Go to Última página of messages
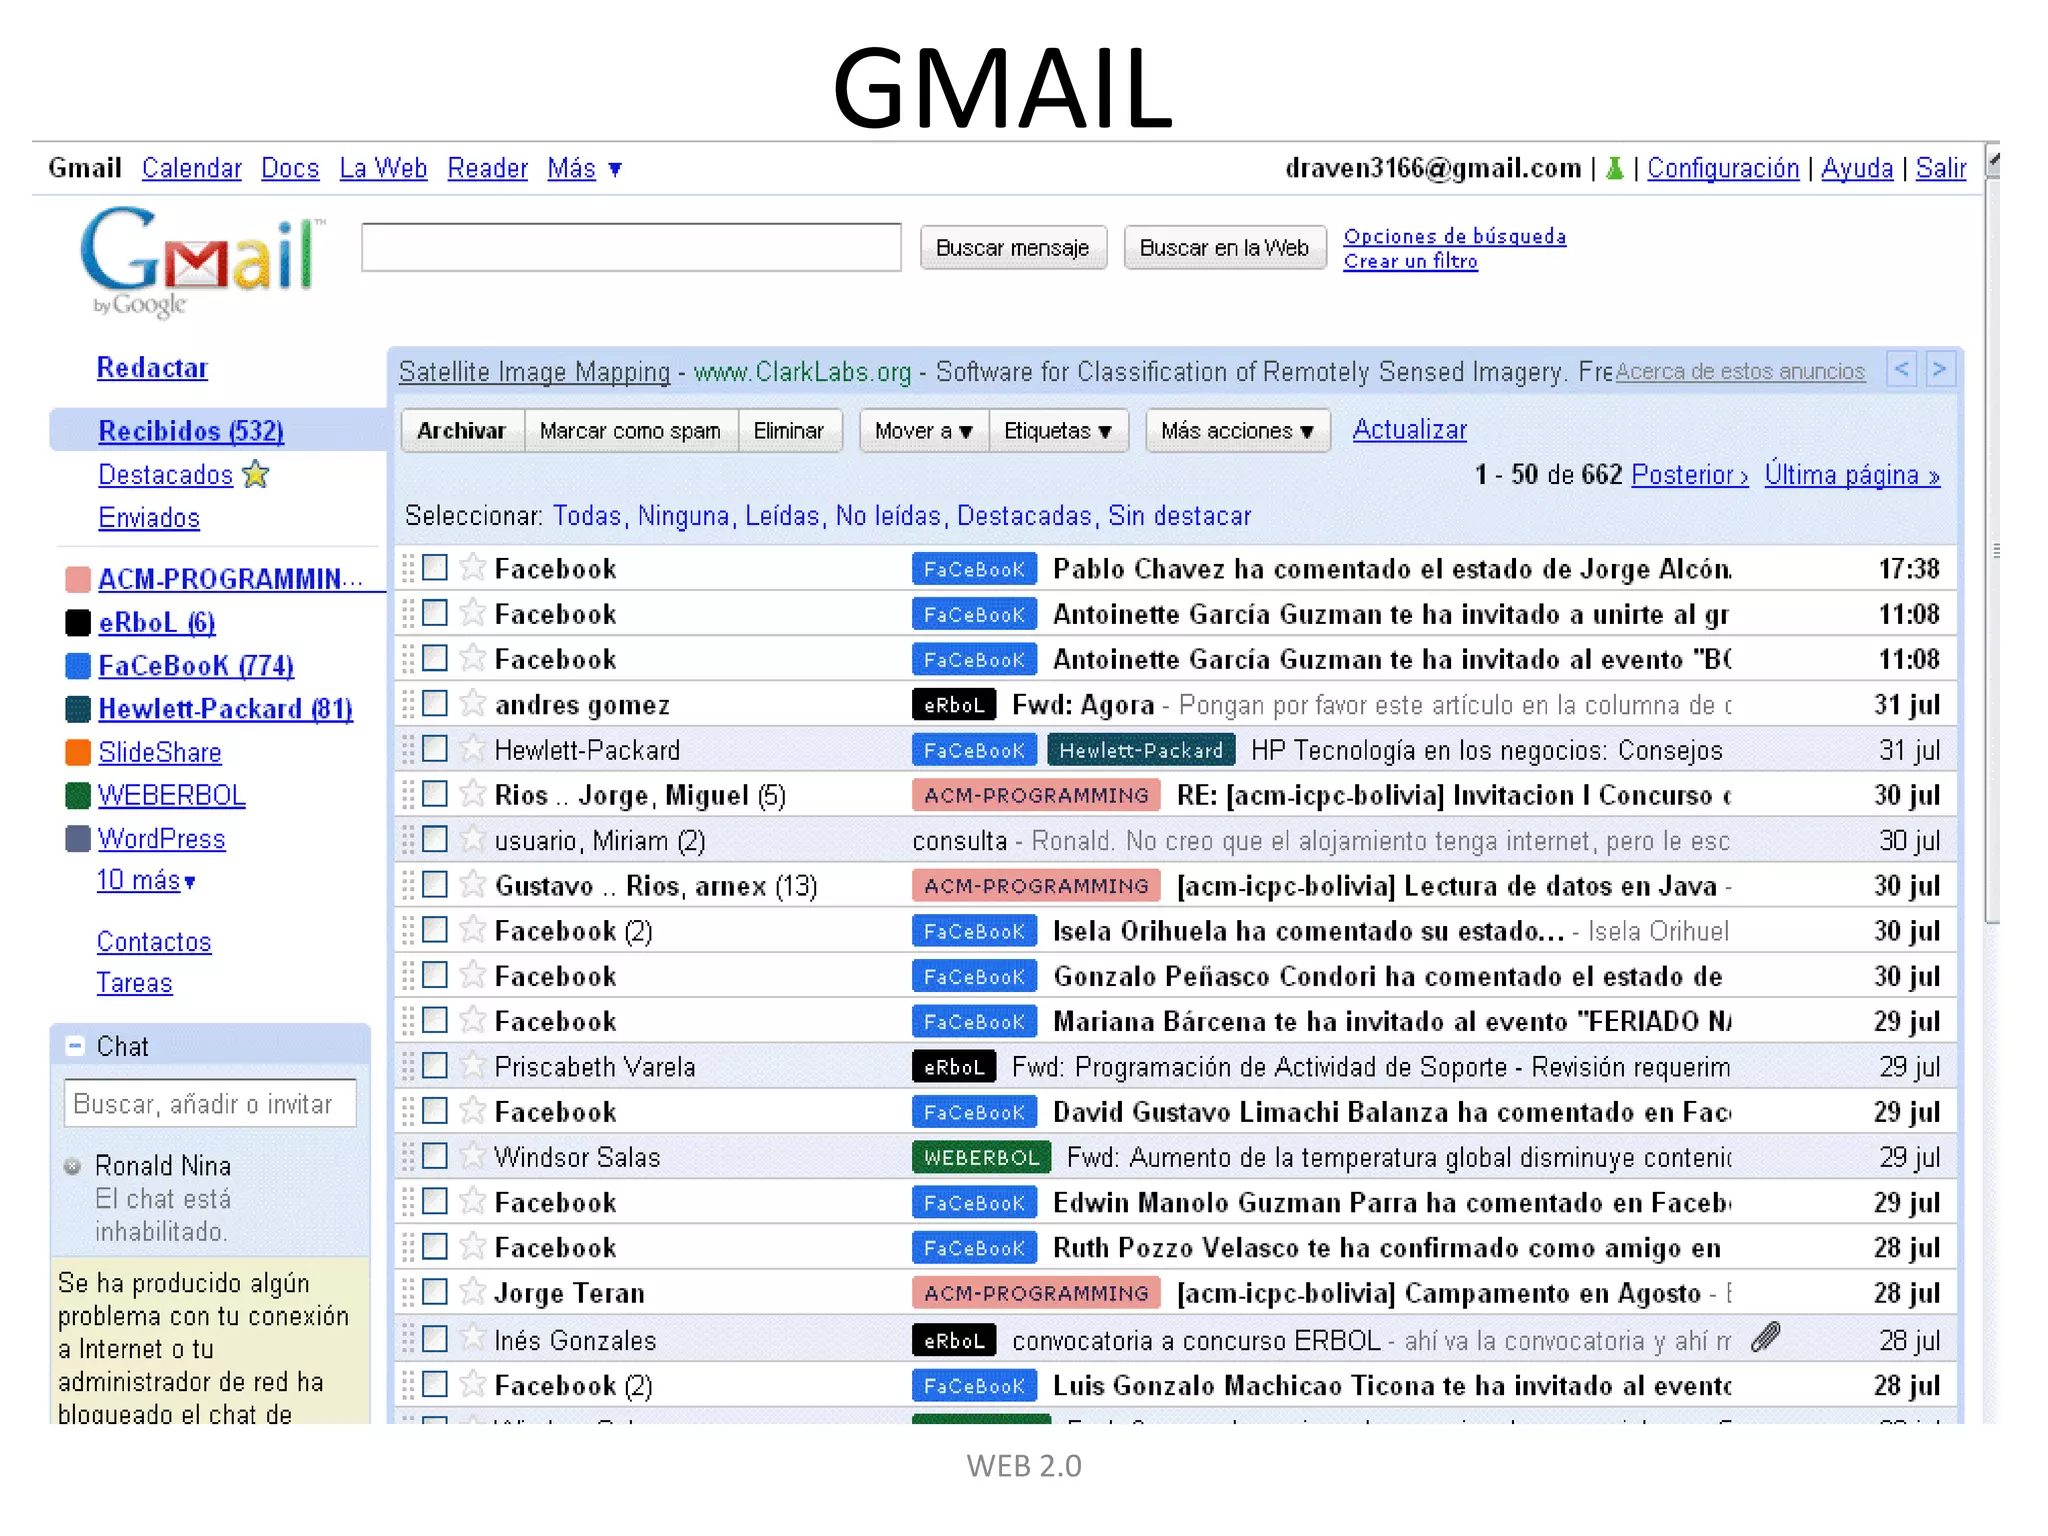Viewport: 2048px width, 1536px height. click(x=1852, y=475)
